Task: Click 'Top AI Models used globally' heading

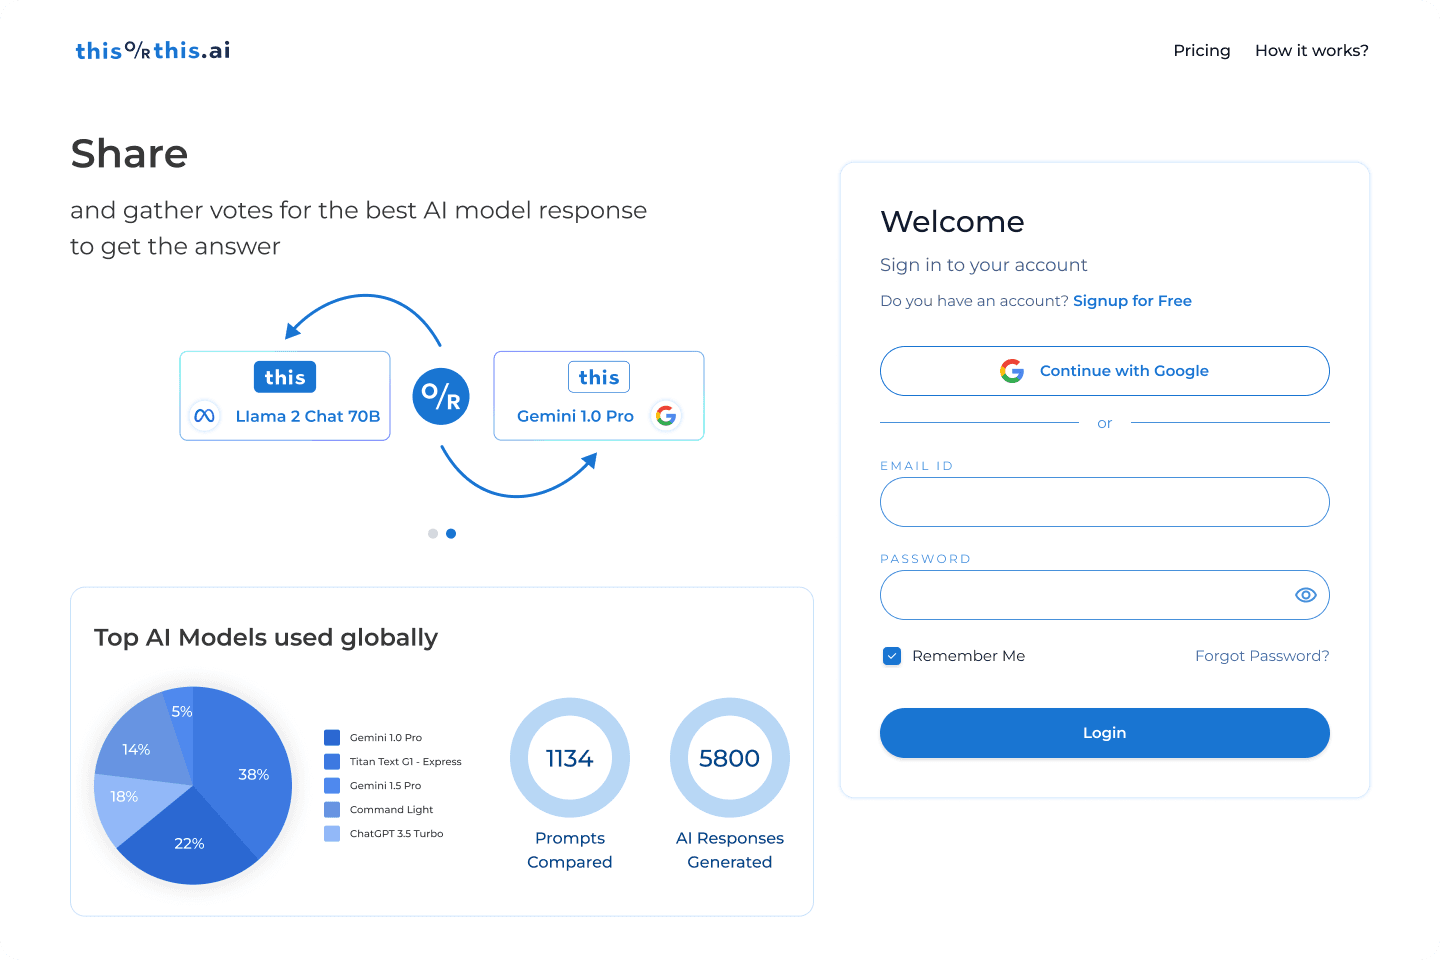Action: click(266, 638)
